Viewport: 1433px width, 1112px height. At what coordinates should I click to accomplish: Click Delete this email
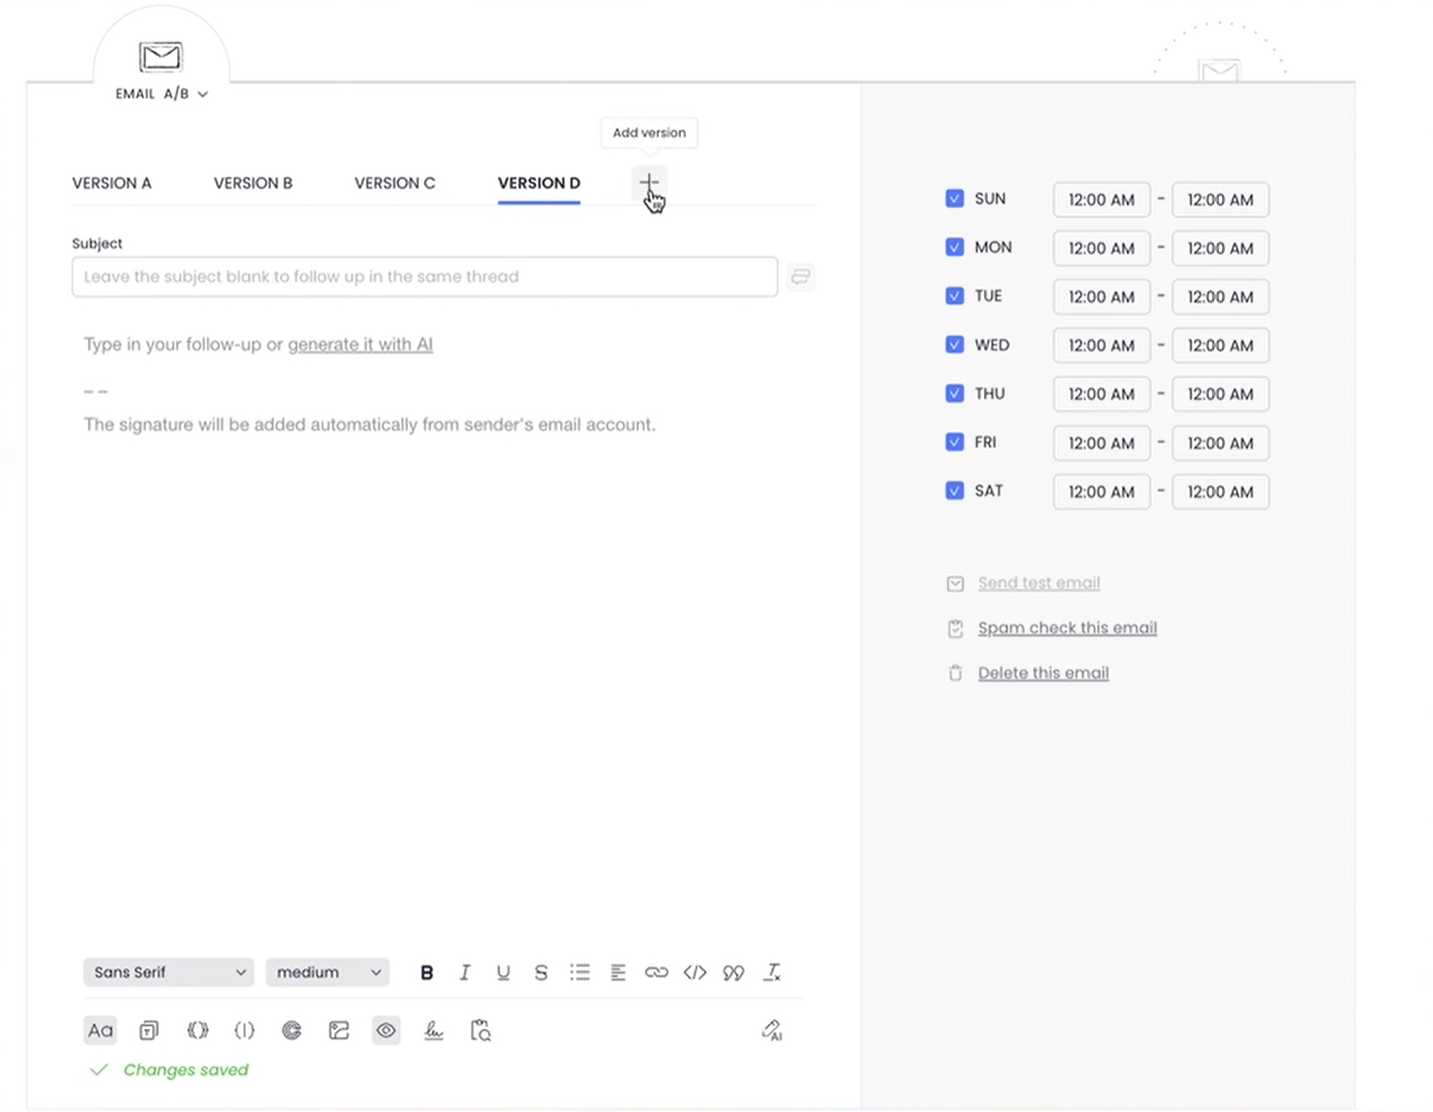1043,672
